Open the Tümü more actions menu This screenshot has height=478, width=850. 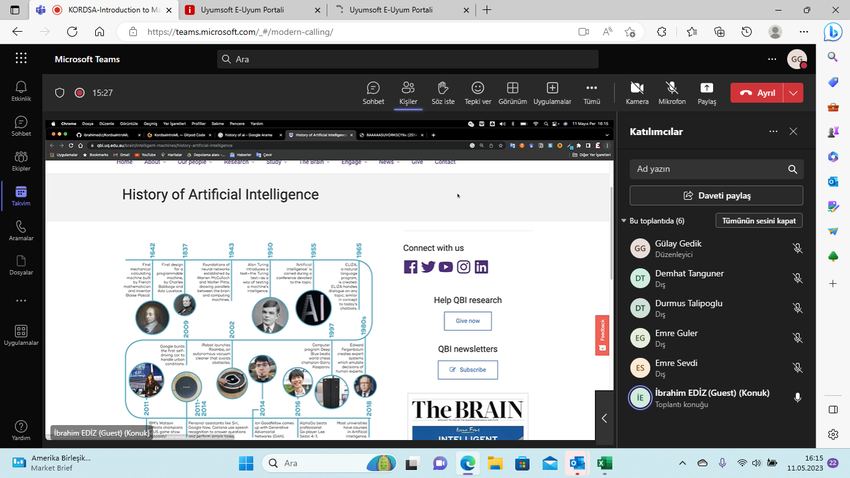[x=591, y=88]
